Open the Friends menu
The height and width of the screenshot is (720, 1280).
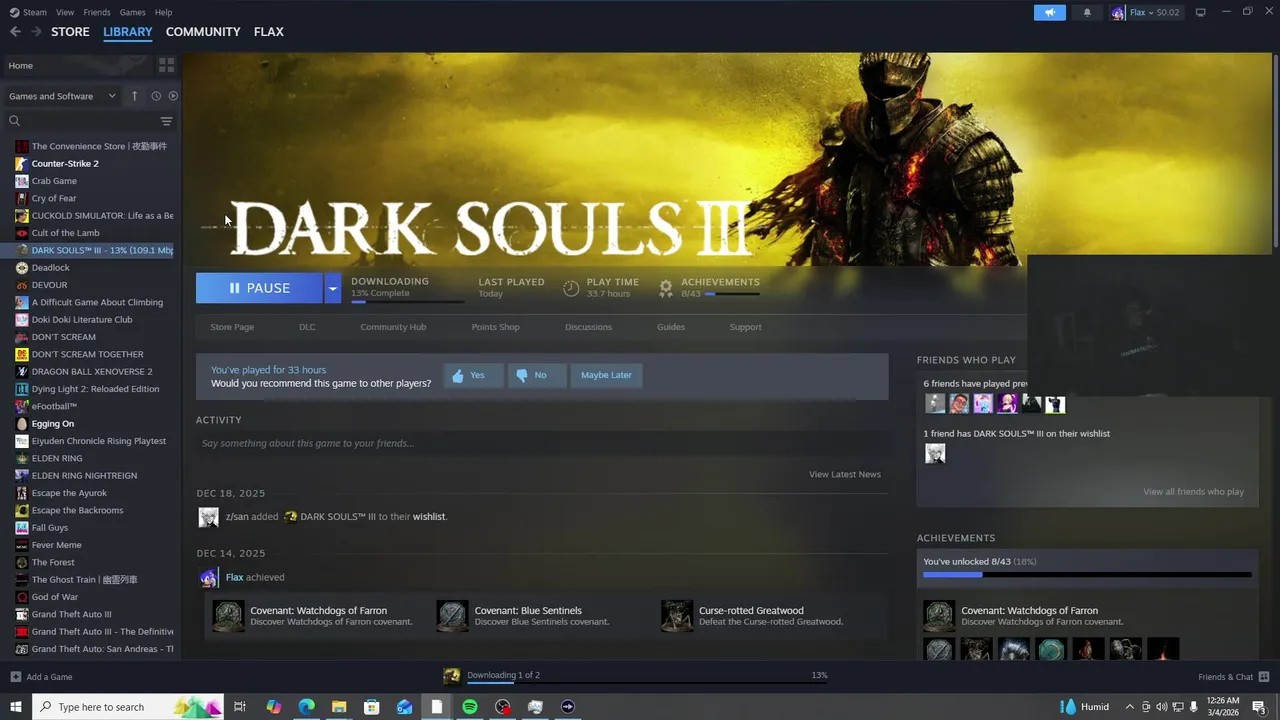97,12
